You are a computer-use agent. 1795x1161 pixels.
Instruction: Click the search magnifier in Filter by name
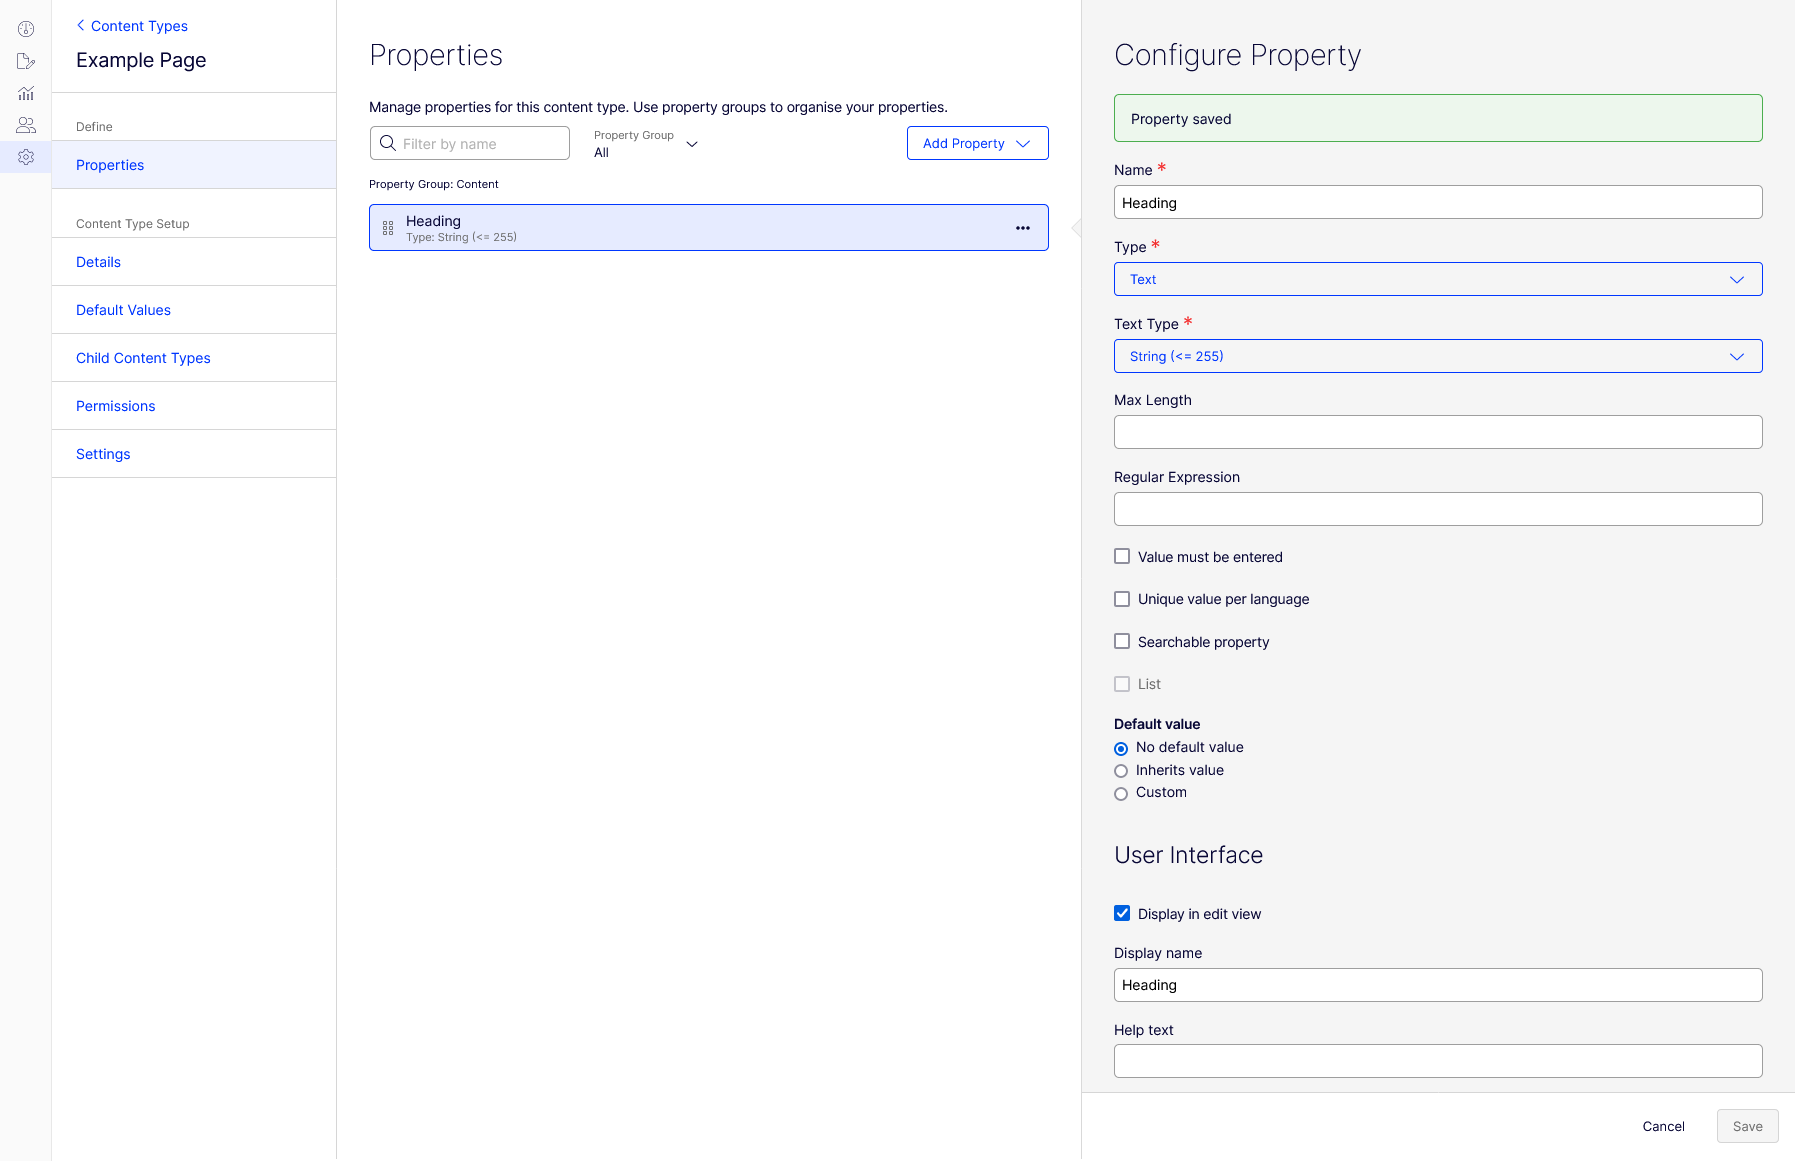pyautogui.click(x=388, y=143)
